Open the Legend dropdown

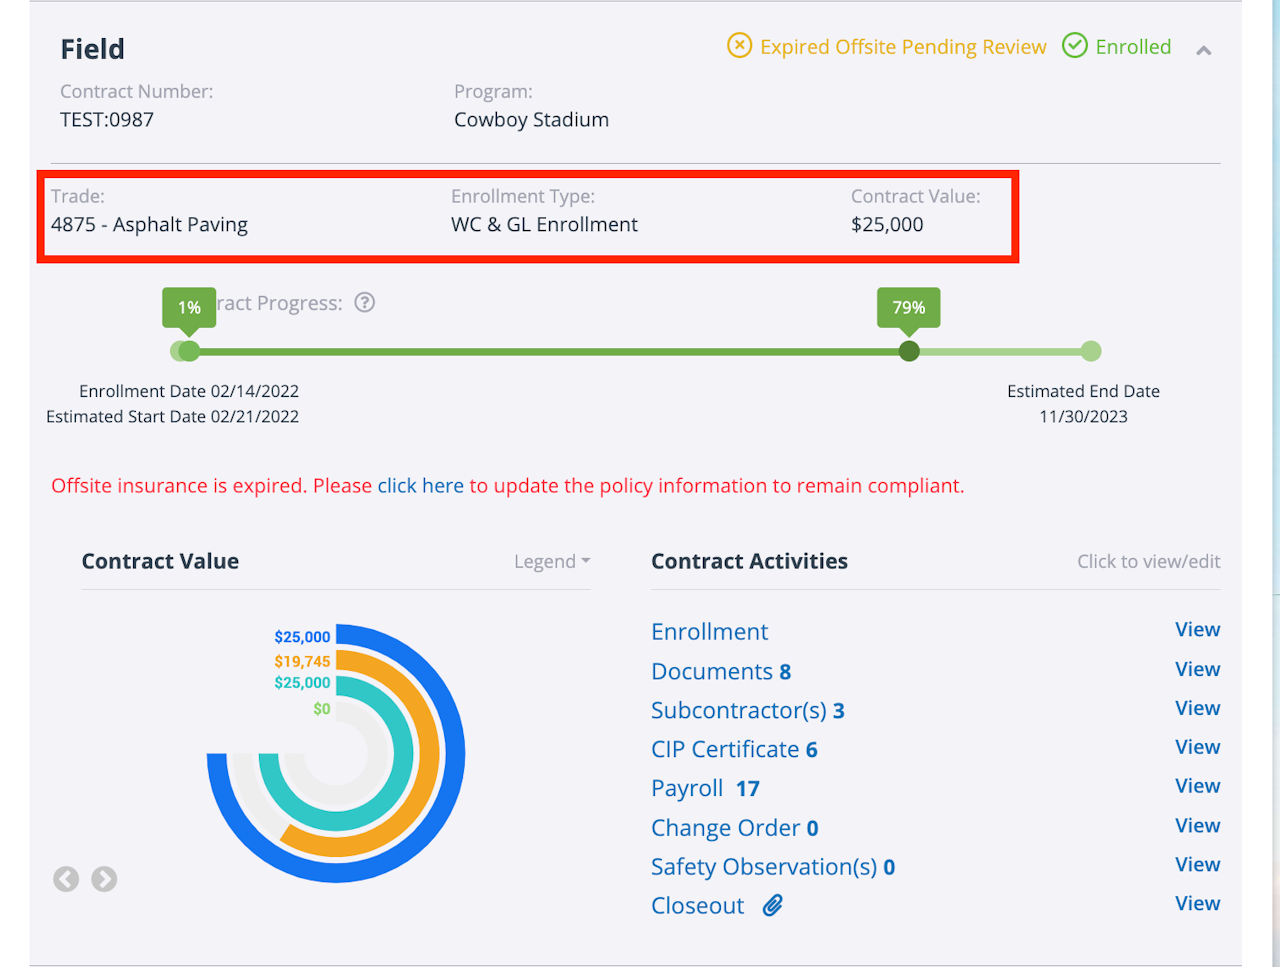coord(552,562)
